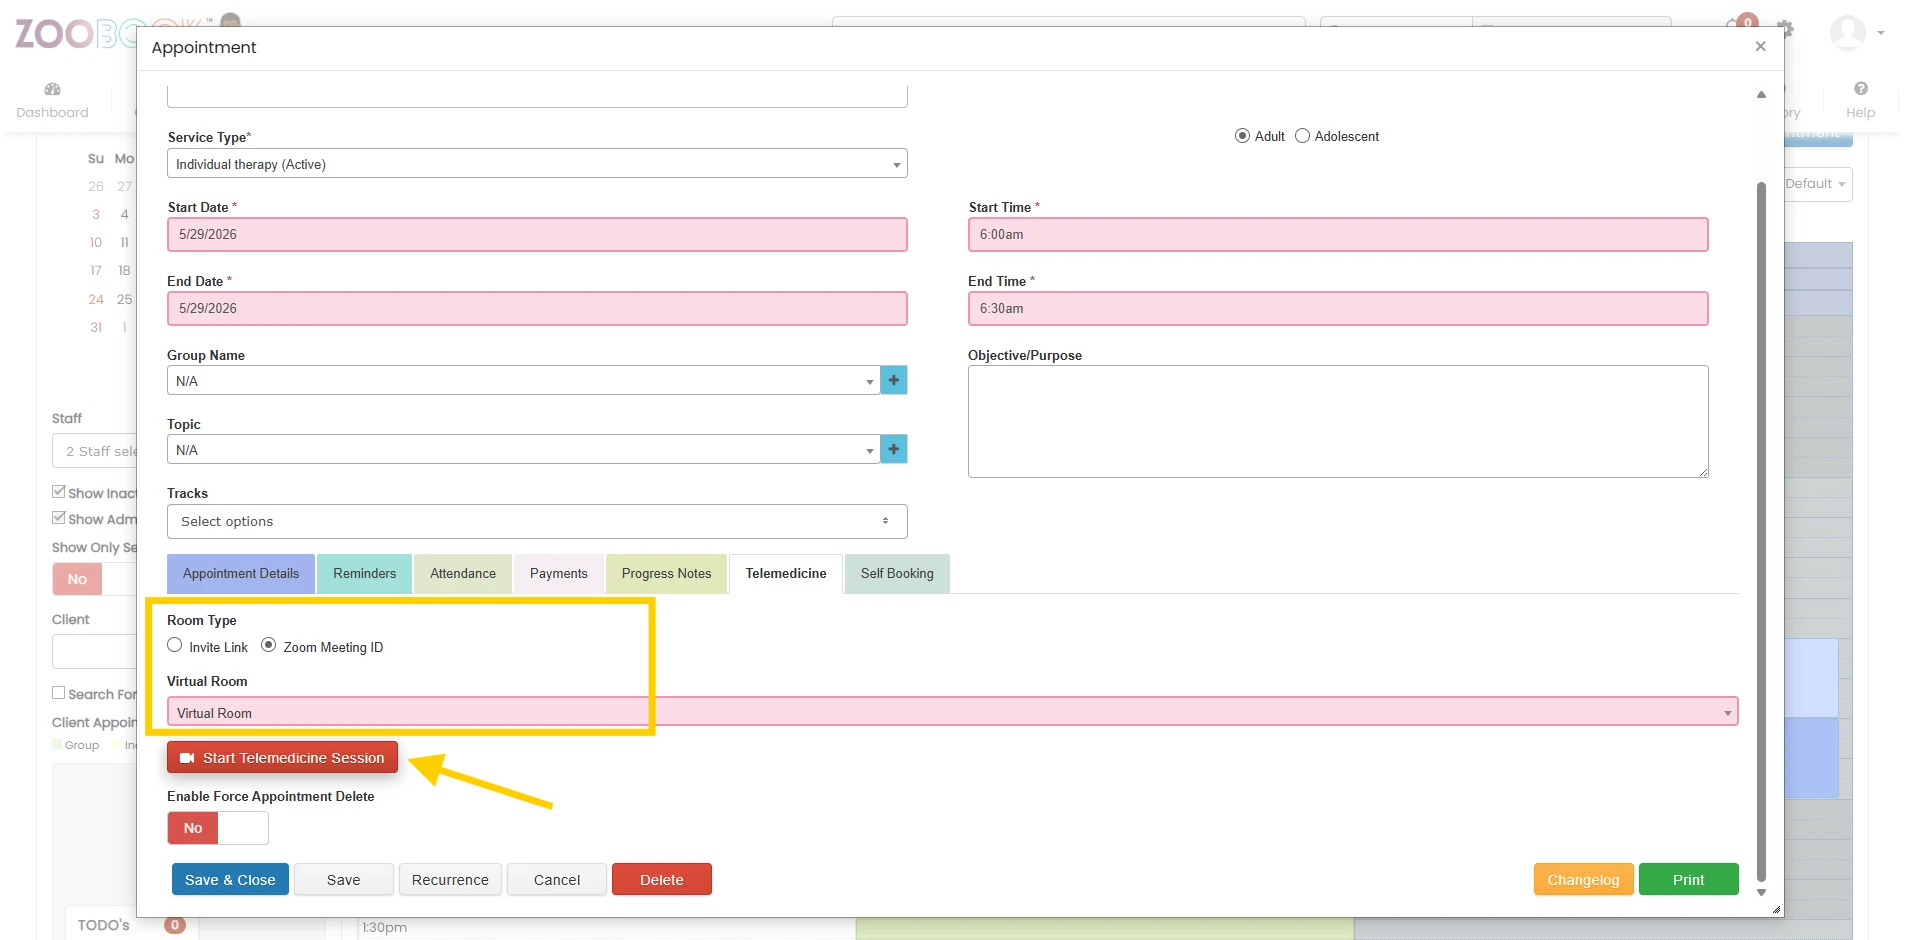The width and height of the screenshot is (1919, 940).
Task: Click the Start Time field
Action: pos(1338,234)
